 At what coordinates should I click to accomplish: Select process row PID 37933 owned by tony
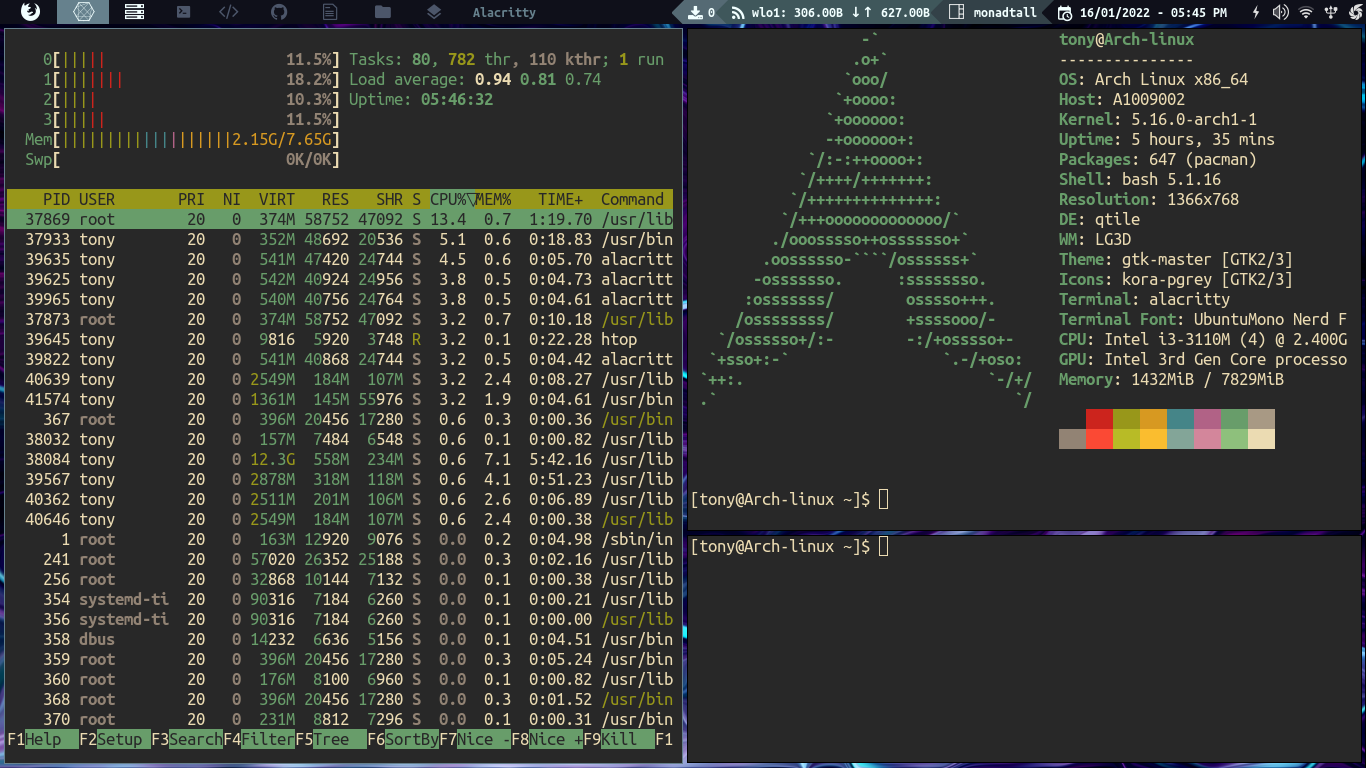[340, 239]
